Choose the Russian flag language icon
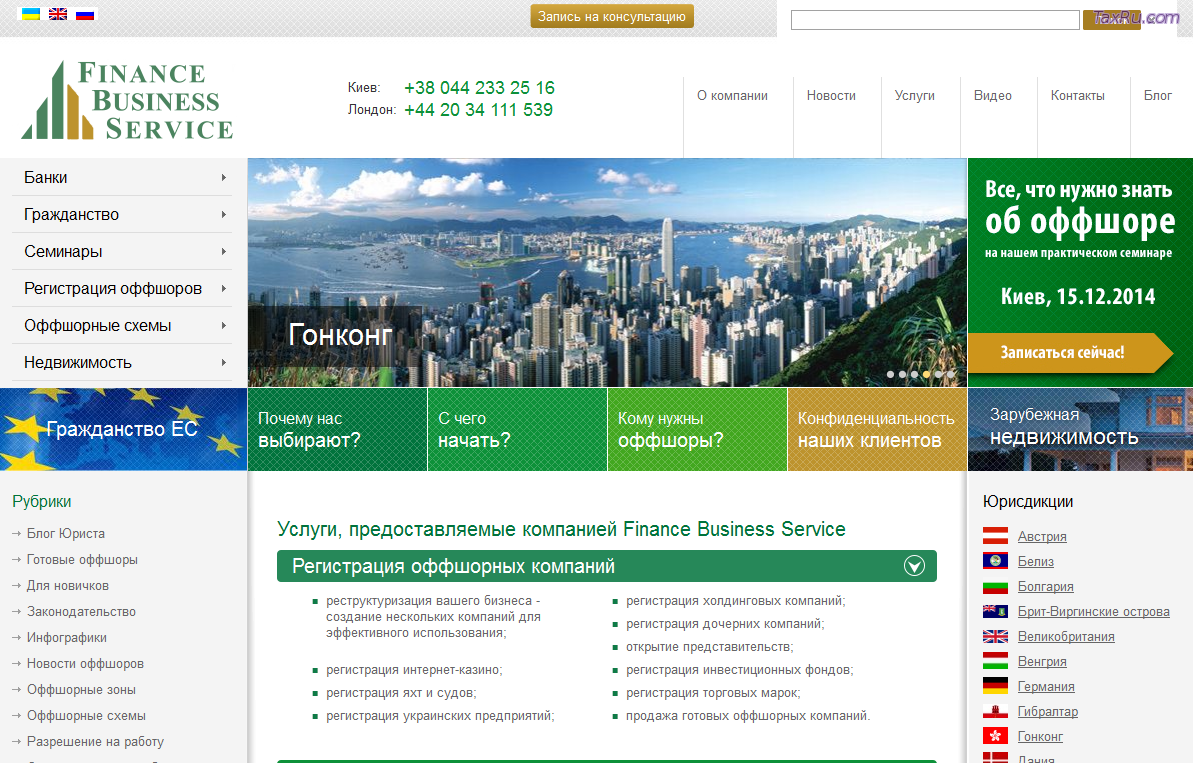The height and width of the screenshot is (763, 1193). [86, 14]
